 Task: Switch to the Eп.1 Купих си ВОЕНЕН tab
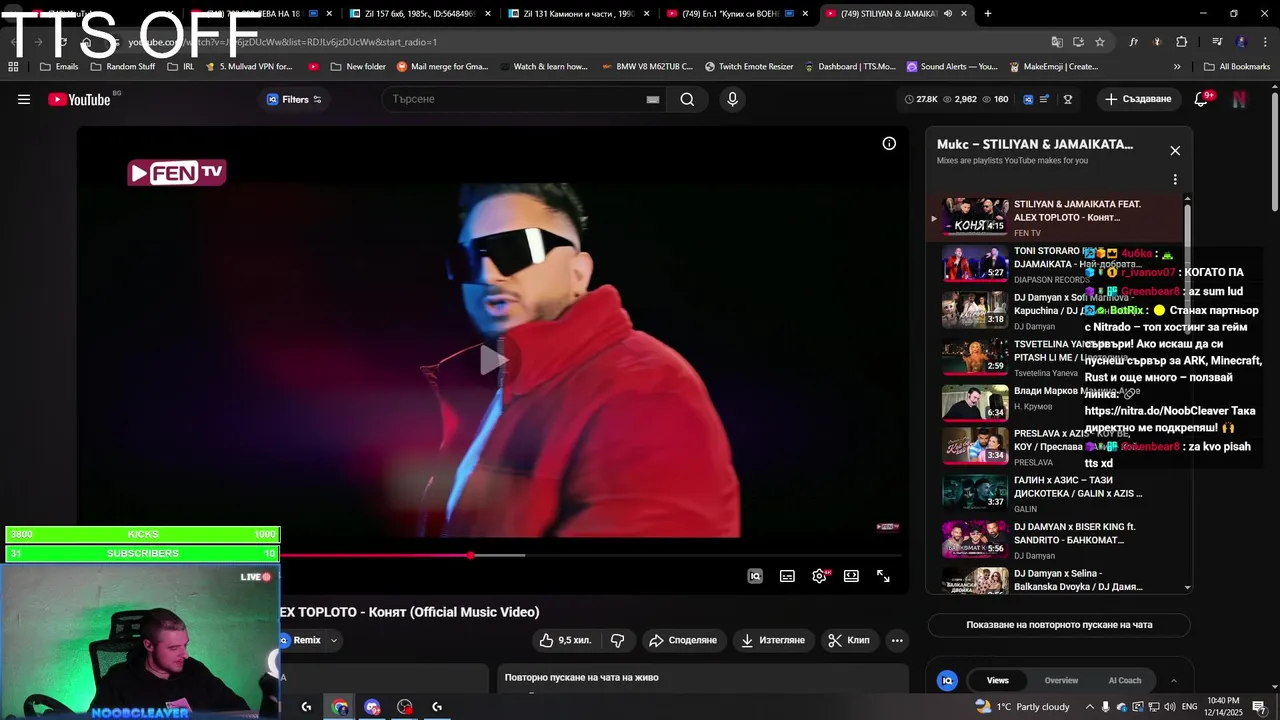click(x=735, y=14)
